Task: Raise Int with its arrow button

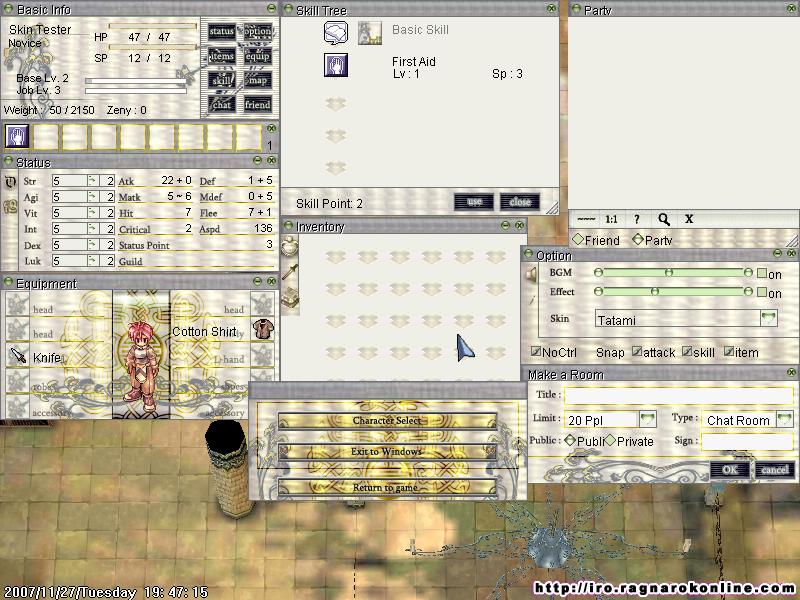Action: (x=92, y=229)
